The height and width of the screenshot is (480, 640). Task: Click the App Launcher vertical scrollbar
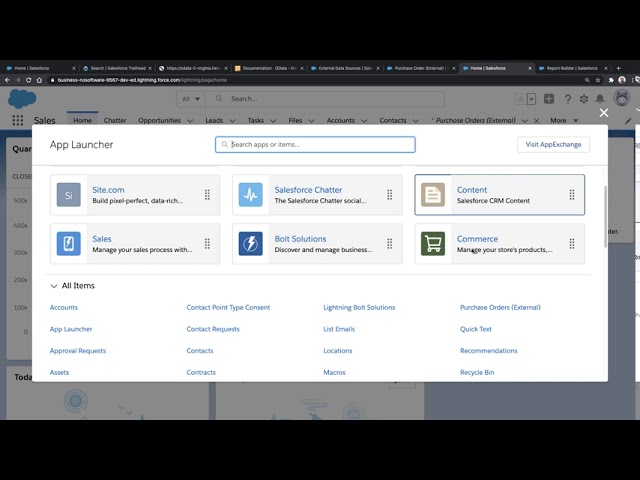click(x=605, y=216)
